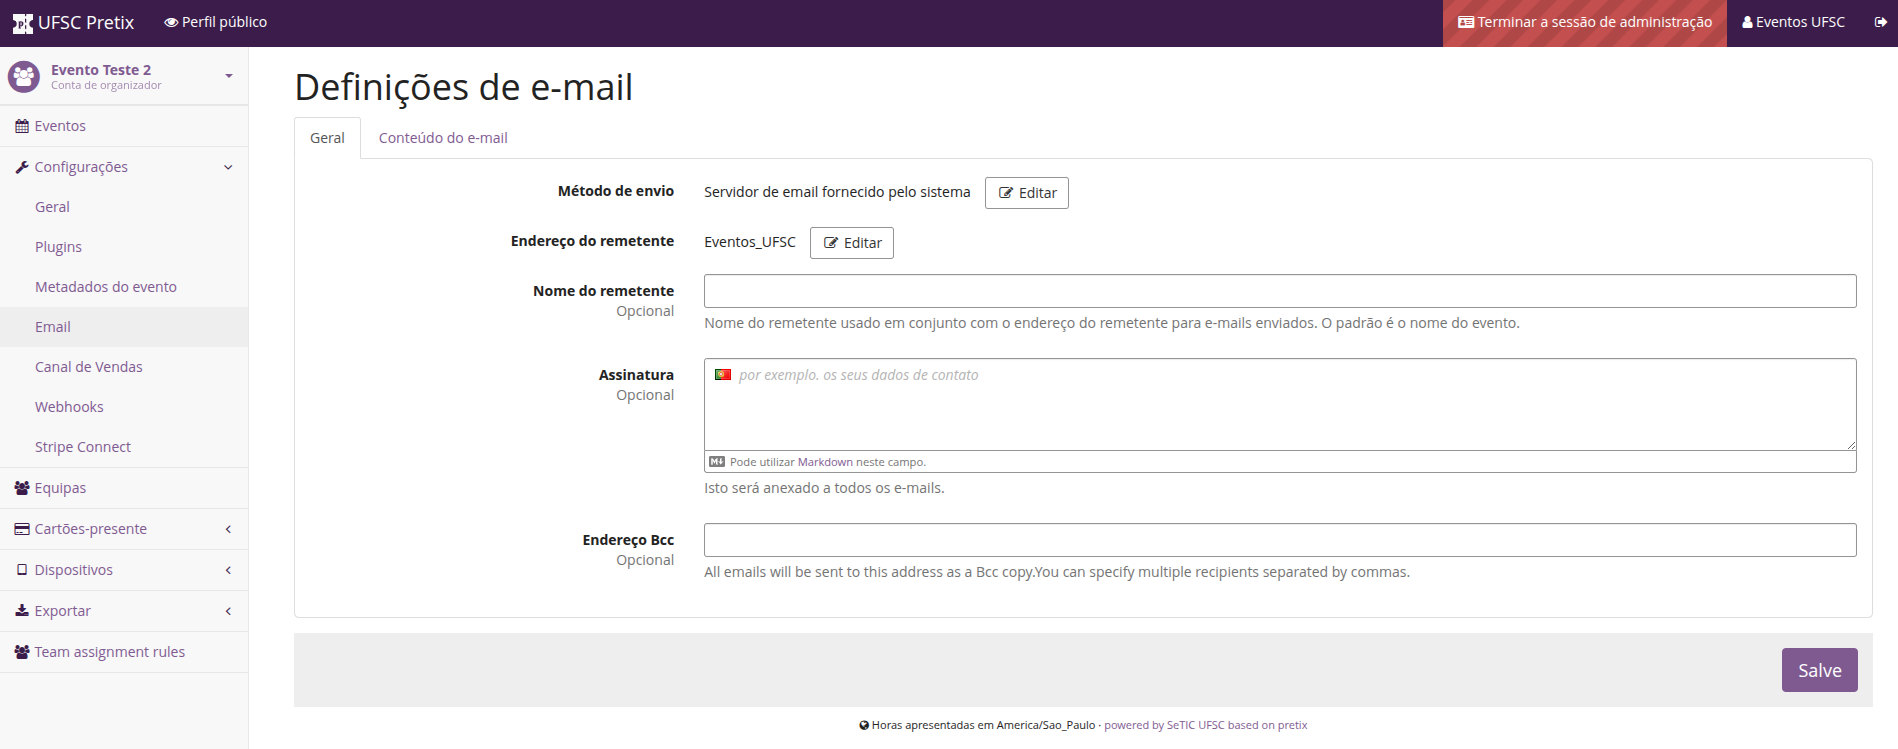
Task: Open the Team assignment rules entry
Action: [x=124, y=652]
